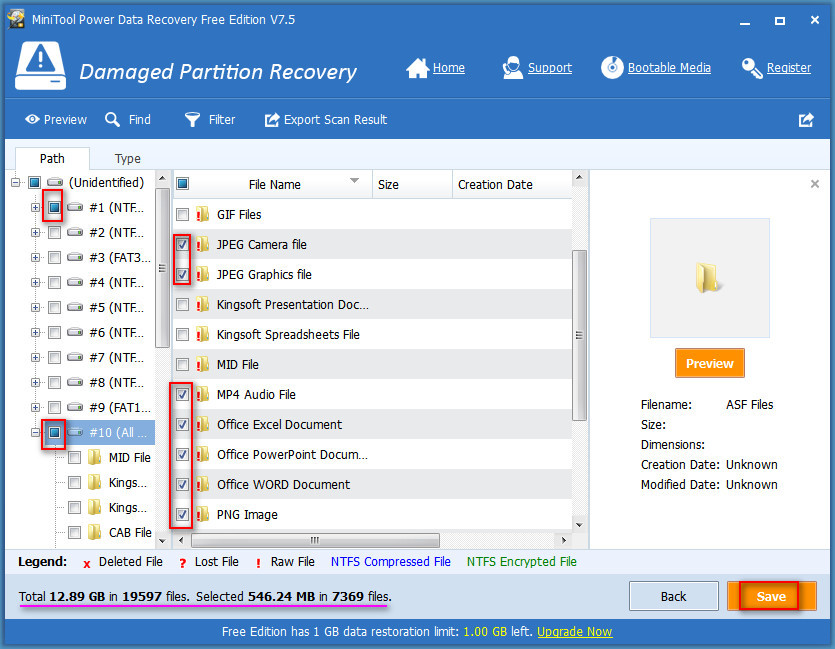Click the Creation Date column header
The width and height of the screenshot is (835, 649).
[512, 184]
